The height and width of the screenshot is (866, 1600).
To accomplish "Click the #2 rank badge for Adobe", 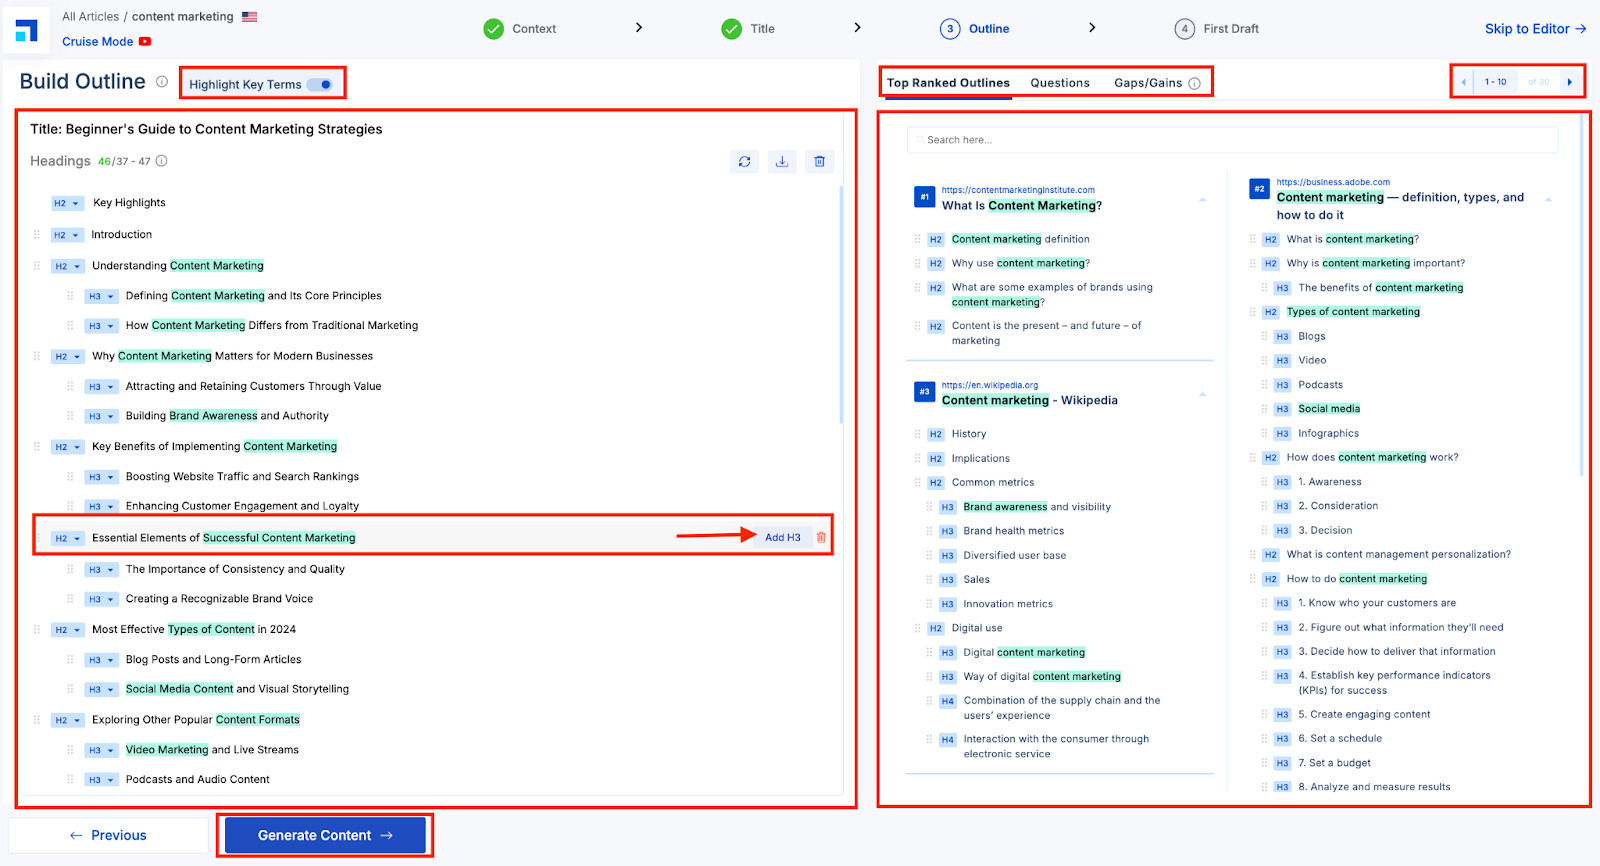I will pyautogui.click(x=1260, y=188).
